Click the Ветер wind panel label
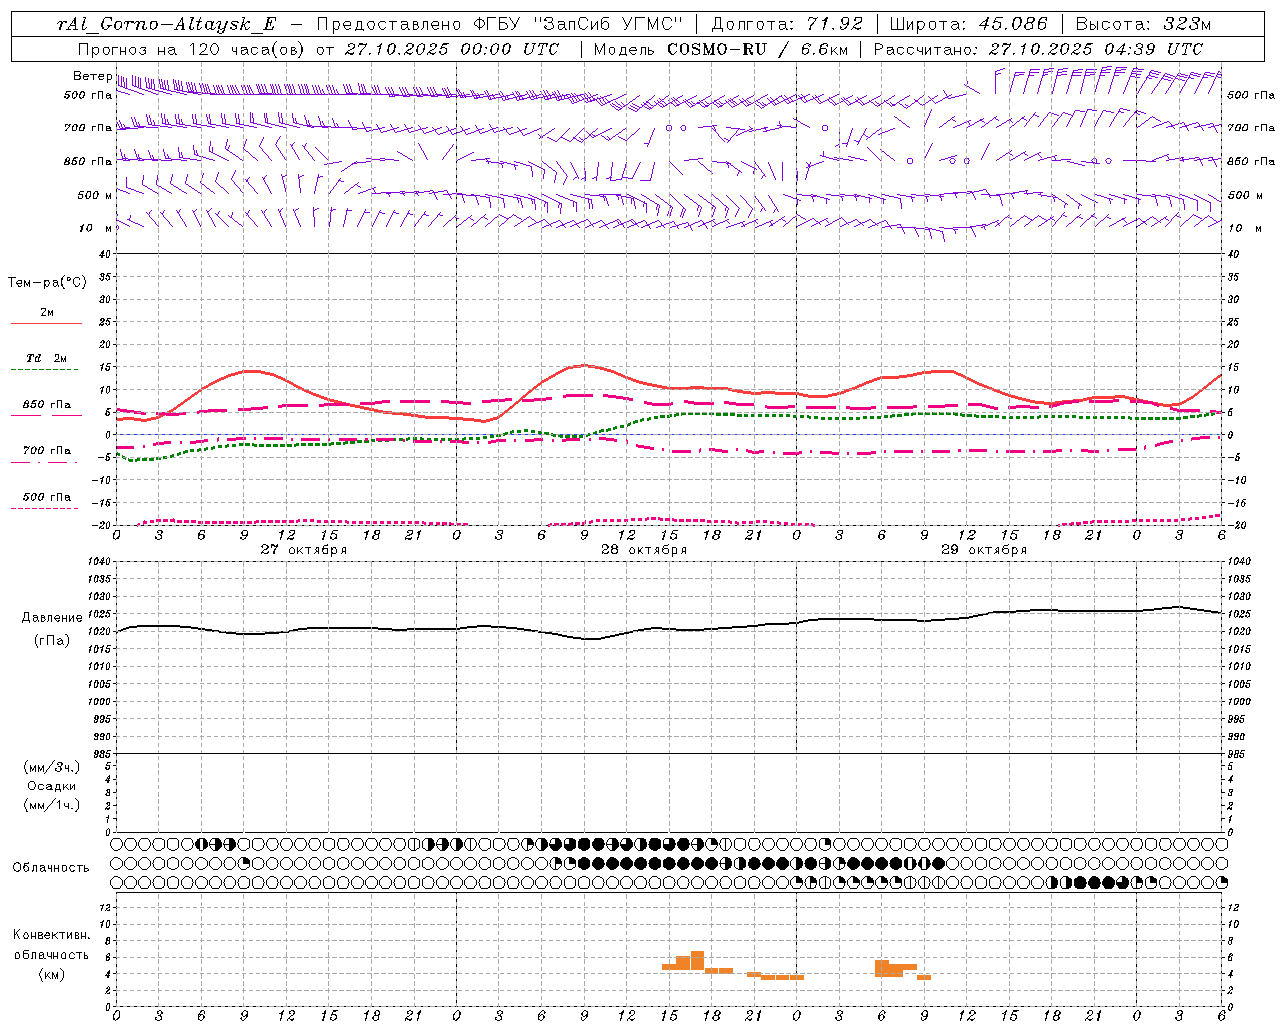This screenshot has height=1024, width=1280. click(x=93, y=76)
